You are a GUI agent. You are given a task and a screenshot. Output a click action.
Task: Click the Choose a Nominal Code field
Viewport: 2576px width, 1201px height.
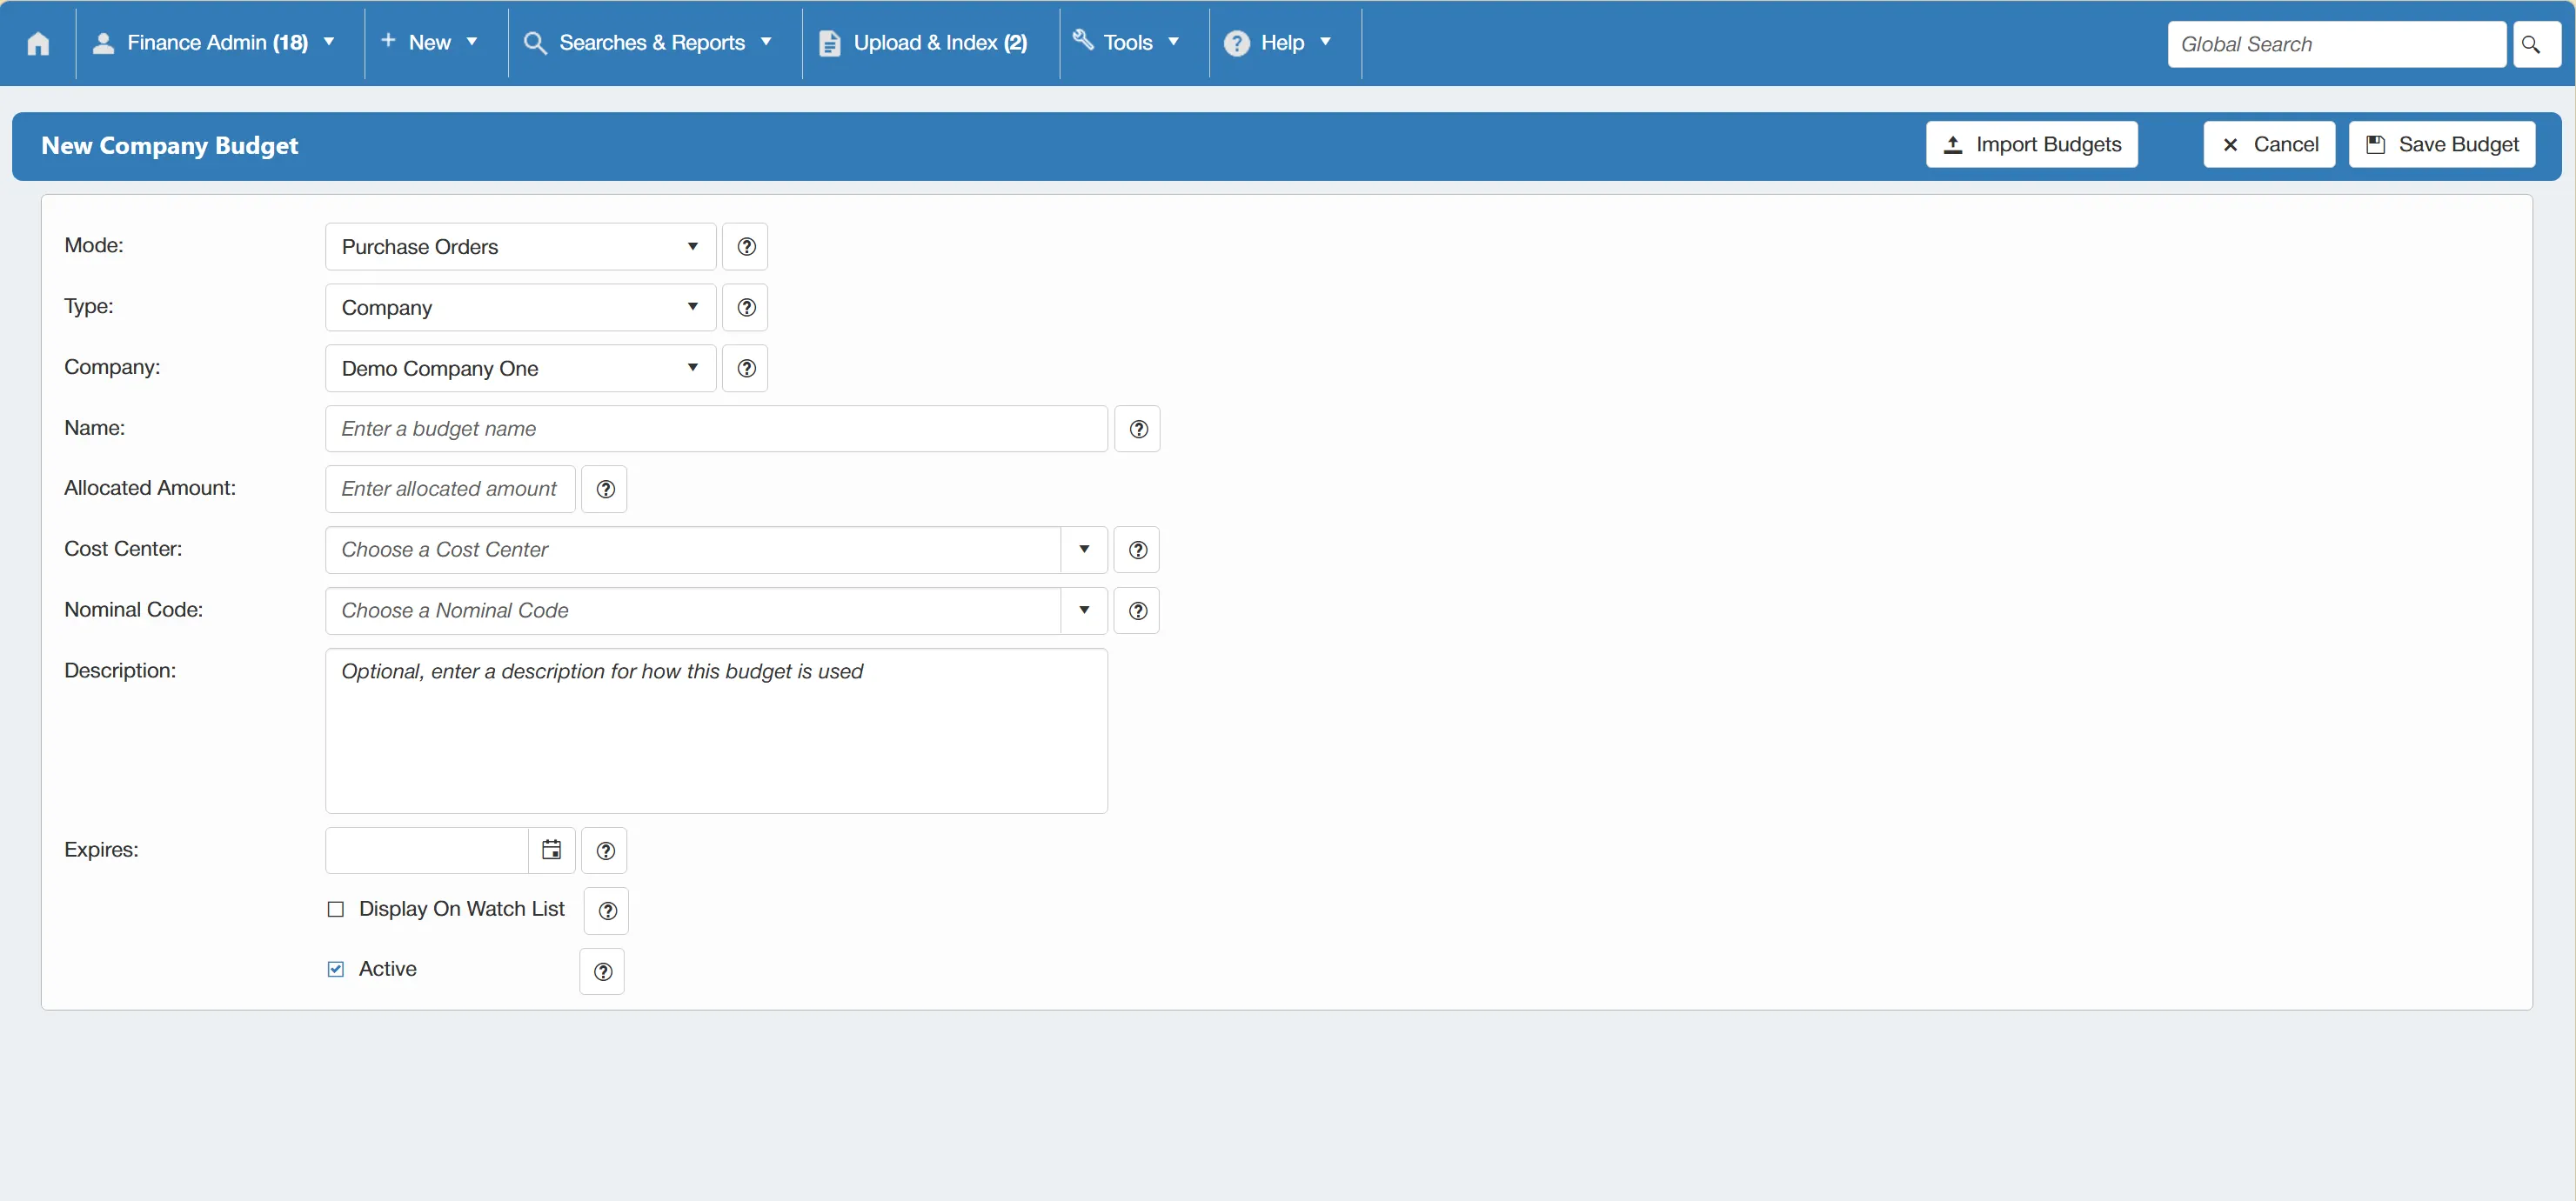(693, 611)
